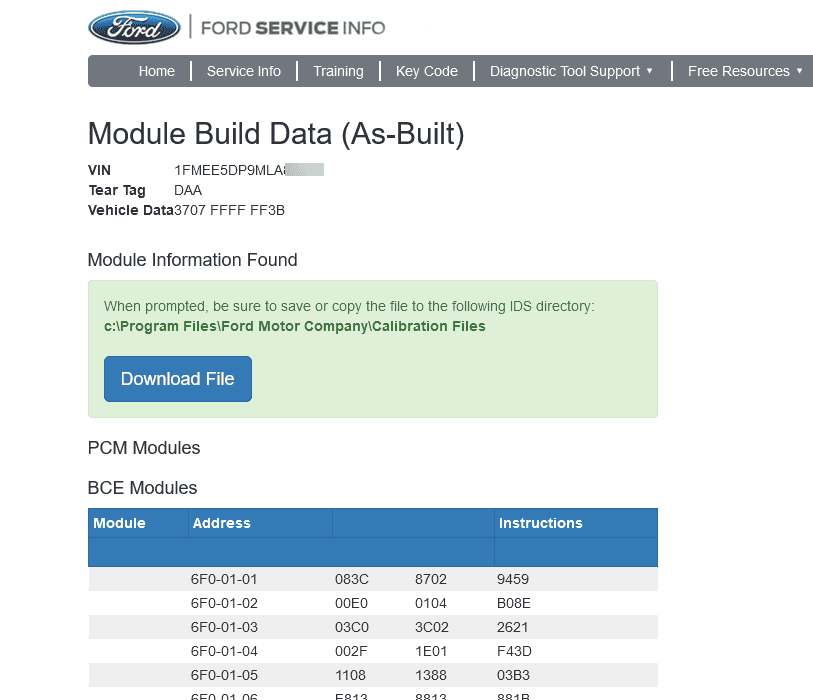Click the VIN number text
Image resolution: width=813 pixels, height=700 pixels.
[248, 170]
